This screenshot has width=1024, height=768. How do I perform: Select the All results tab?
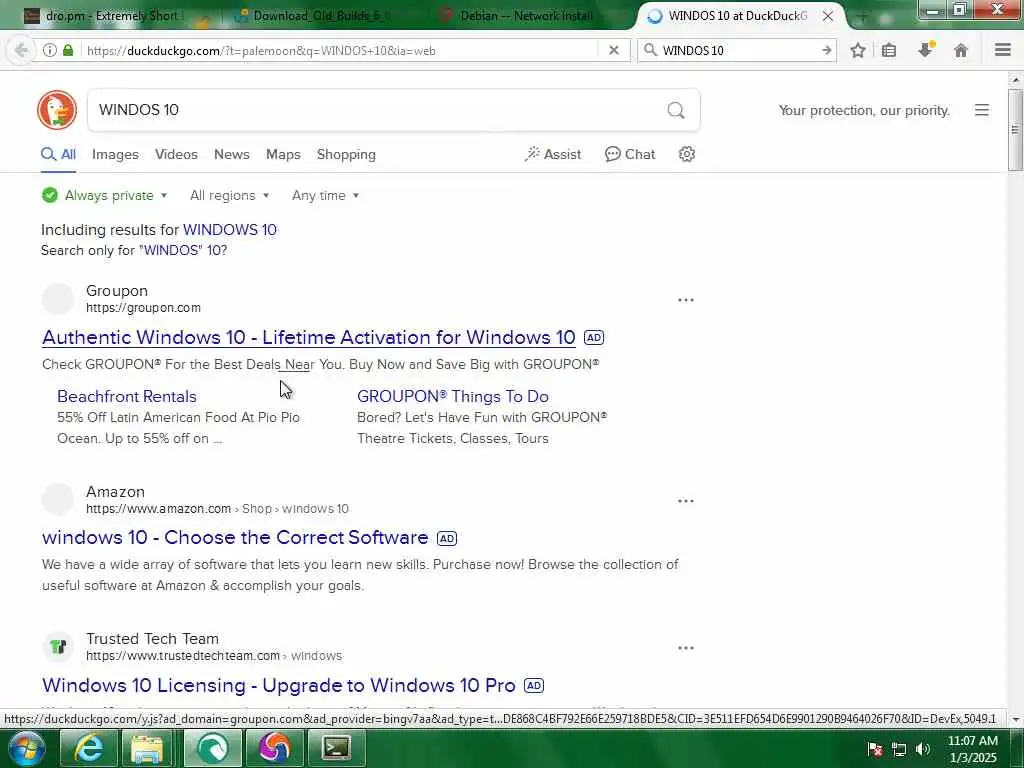[58, 154]
